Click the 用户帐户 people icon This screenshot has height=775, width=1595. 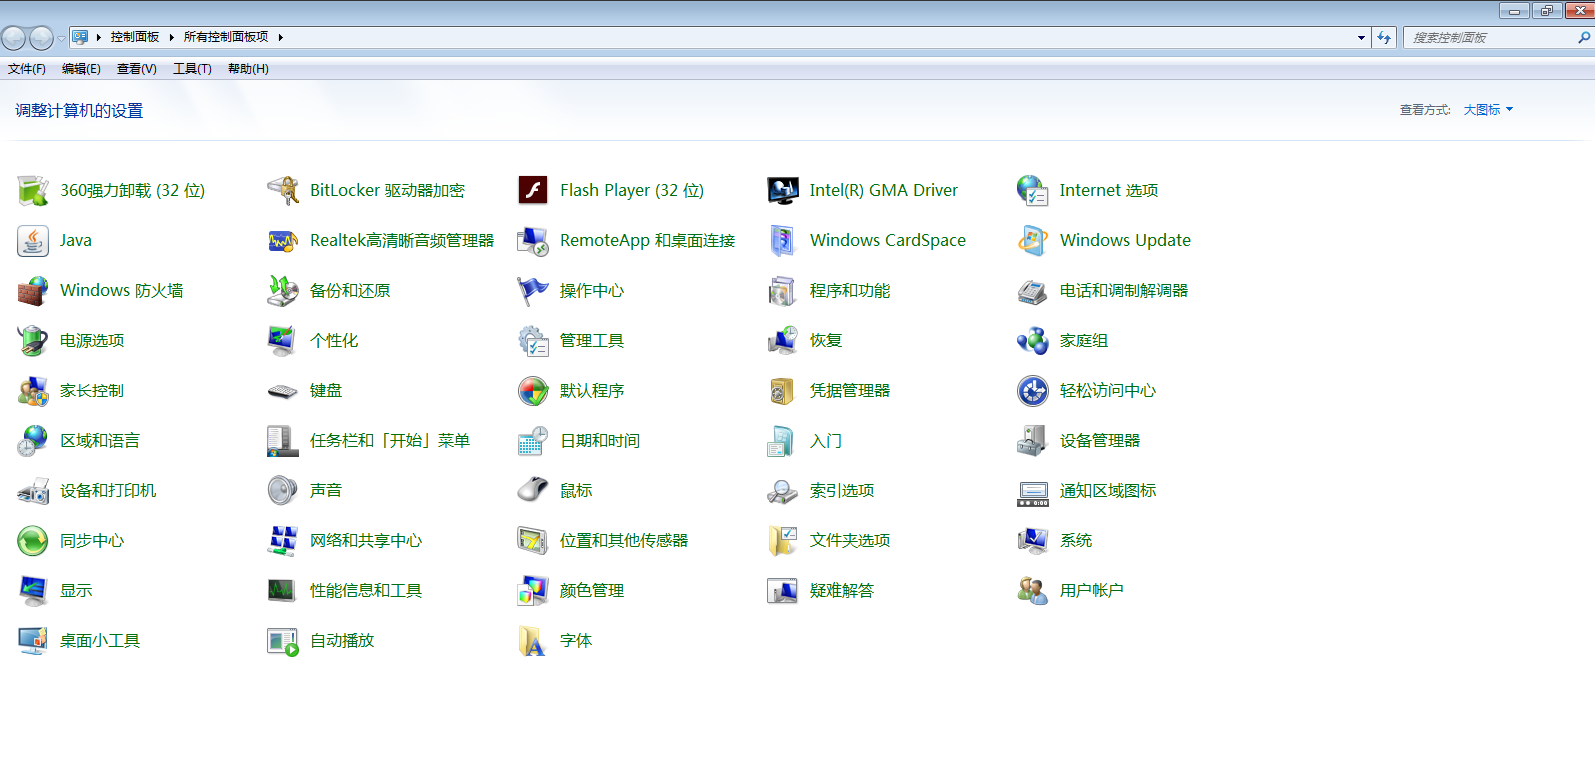1033,590
